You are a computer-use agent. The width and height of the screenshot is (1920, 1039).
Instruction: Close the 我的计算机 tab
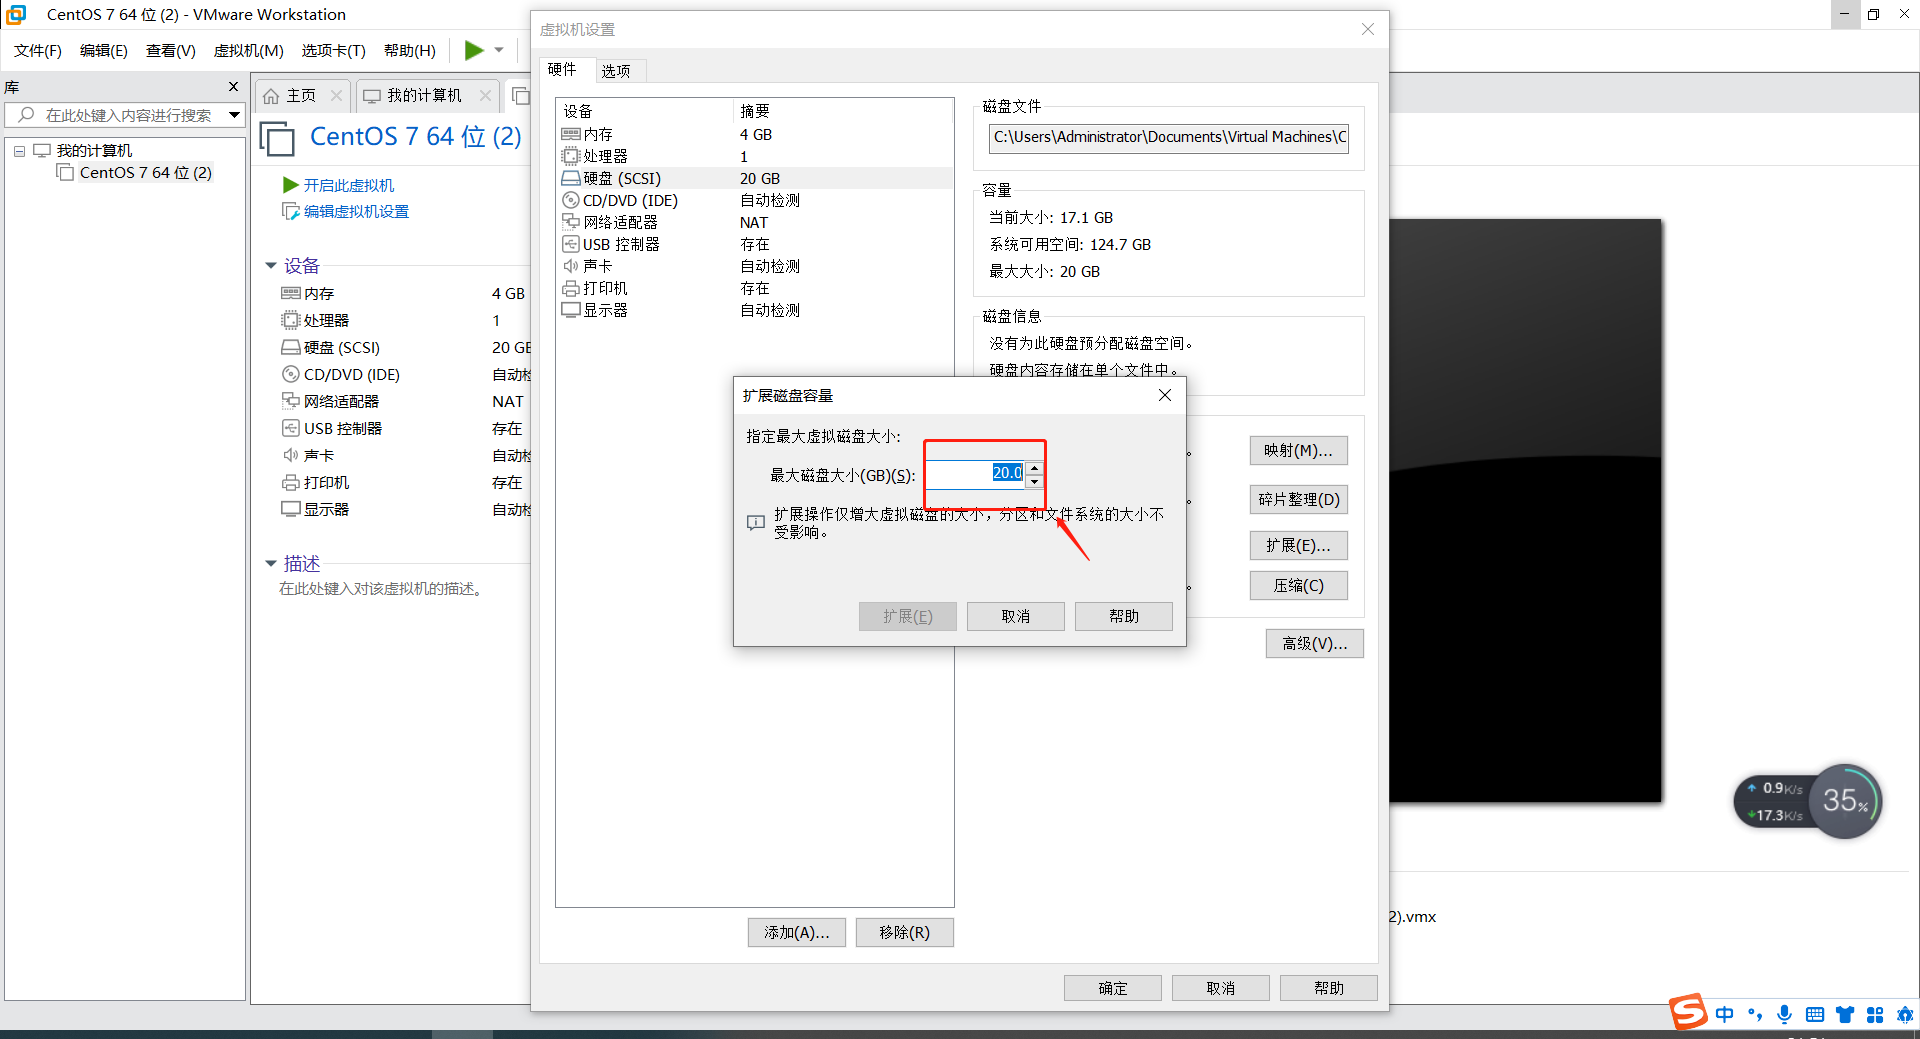(485, 96)
